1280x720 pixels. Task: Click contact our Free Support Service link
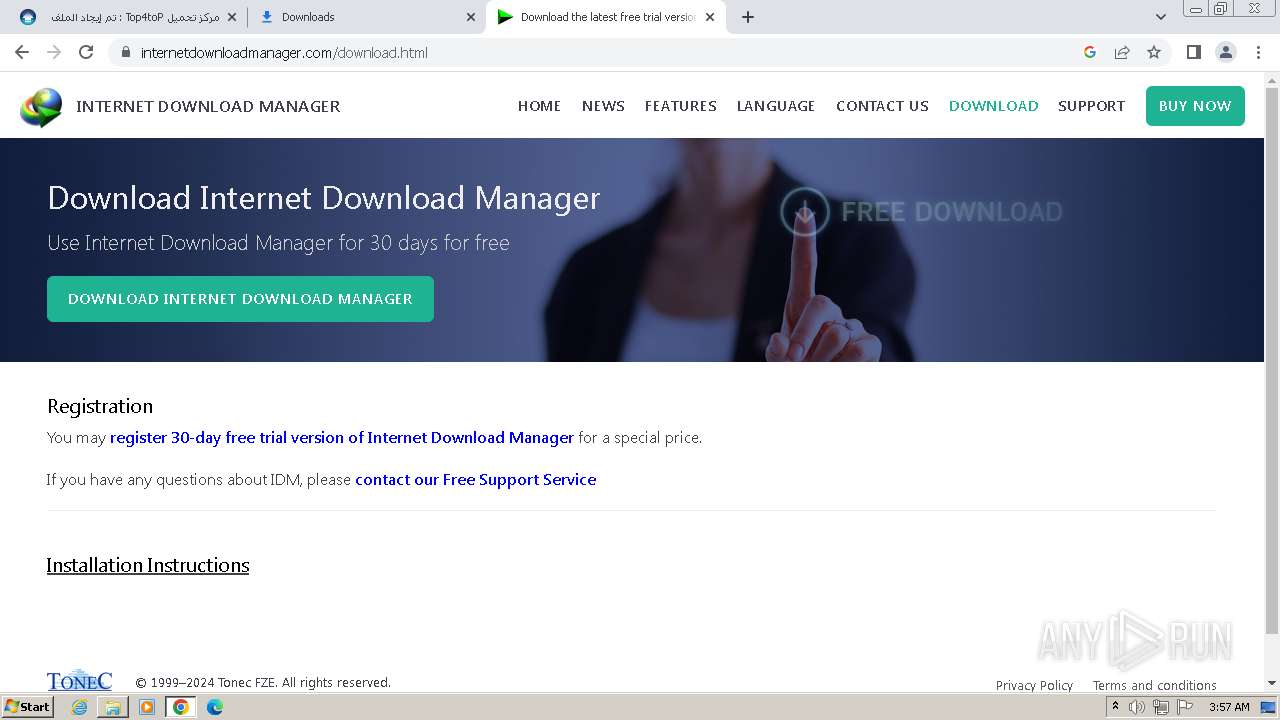pyautogui.click(x=476, y=480)
